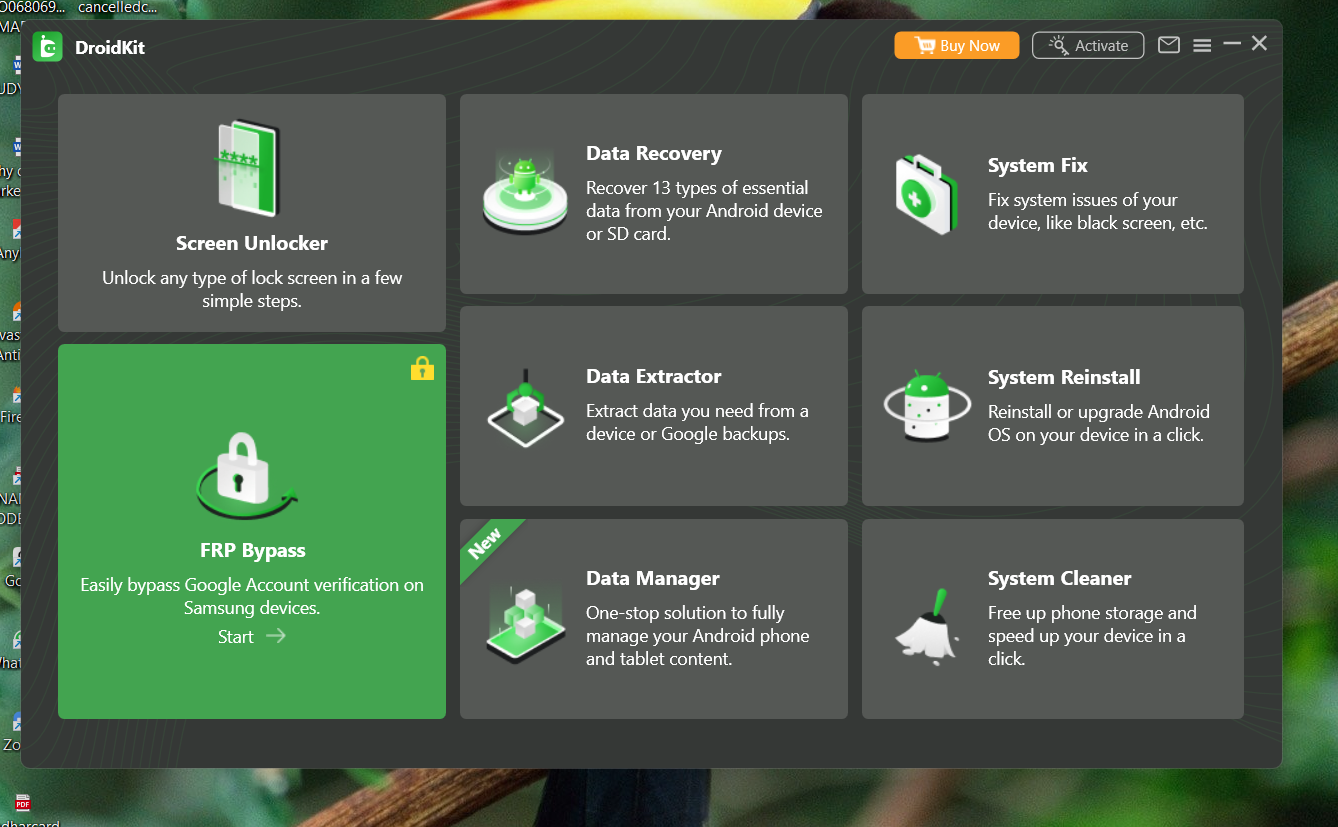Click the PDF file icon on desktop

[x=22, y=802]
